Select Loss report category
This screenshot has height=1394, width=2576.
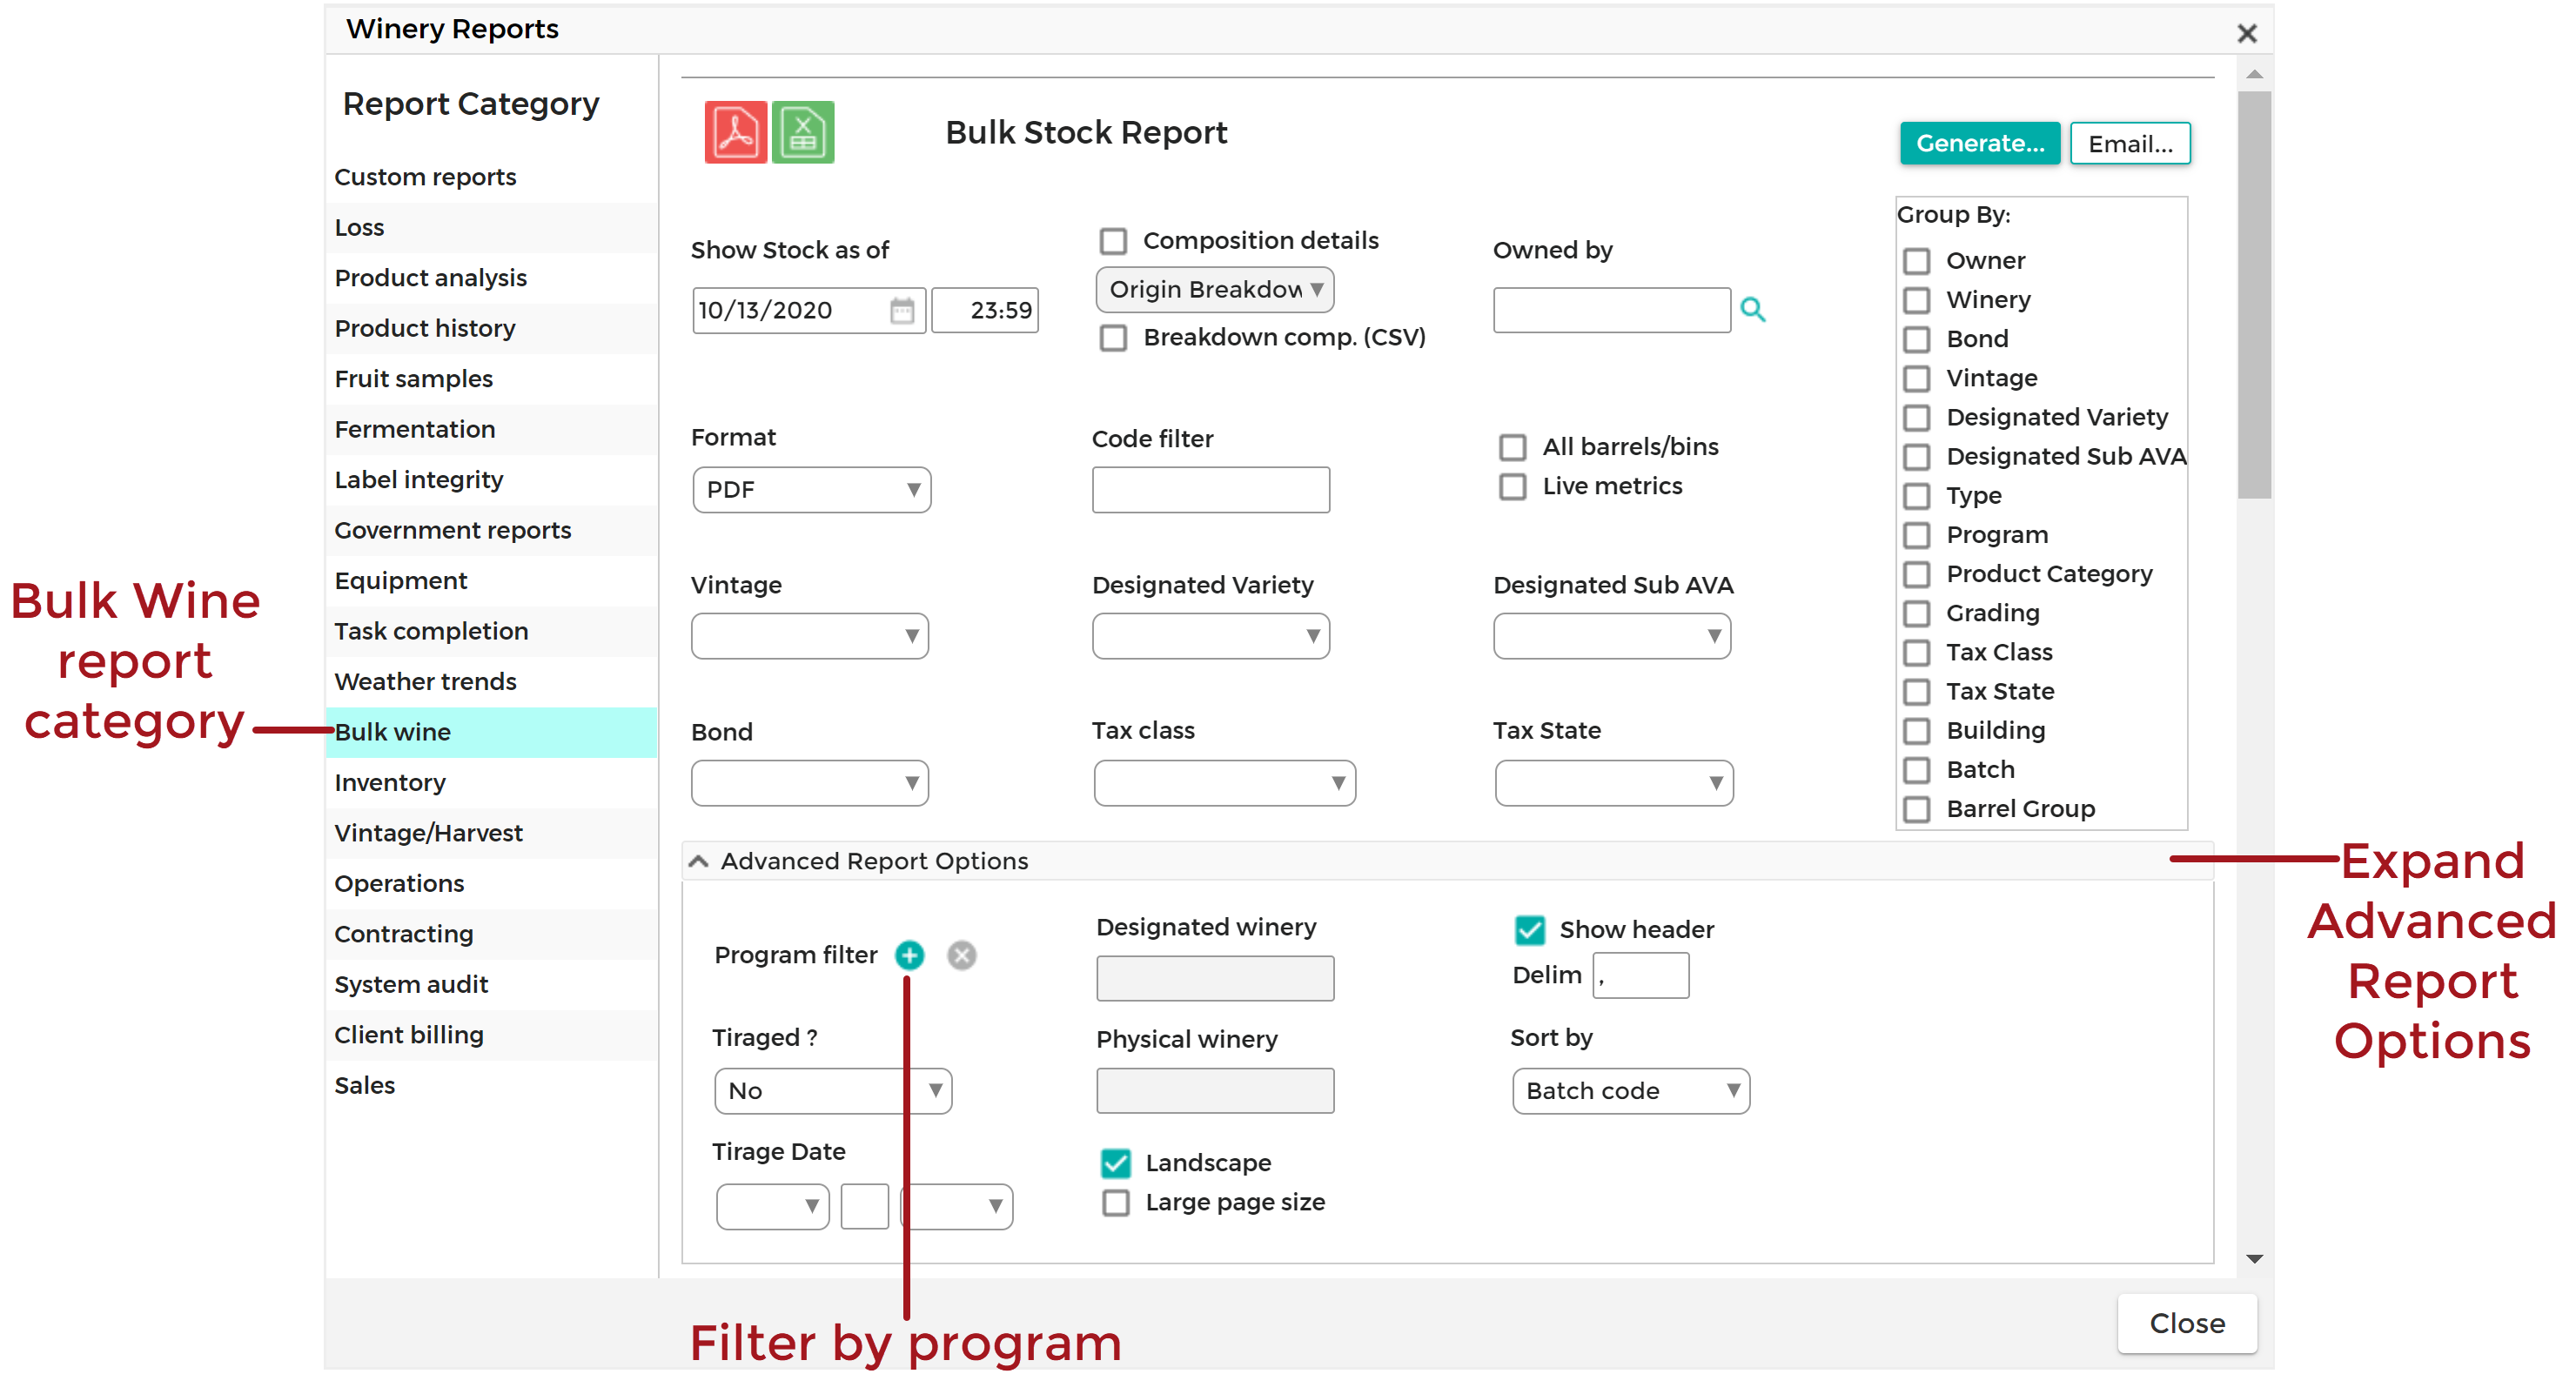[491, 228]
